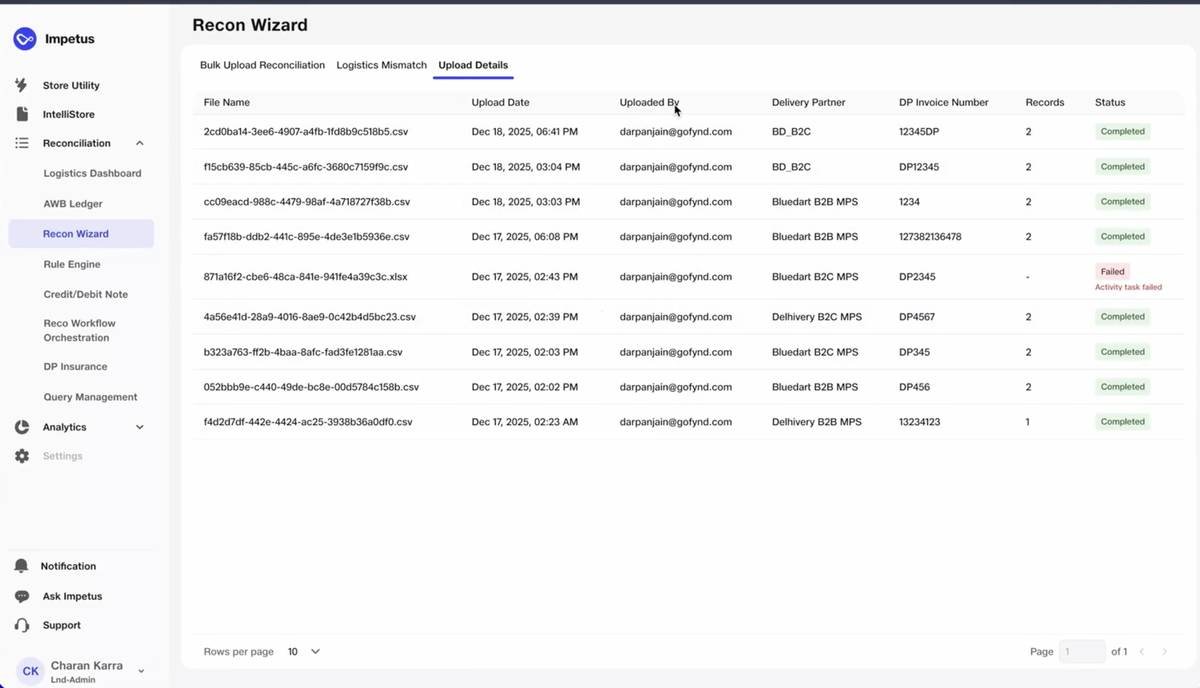The width and height of the screenshot is (1200, 688).
Task: Select the Upload Details tab
Action: [x=473, y=65]
